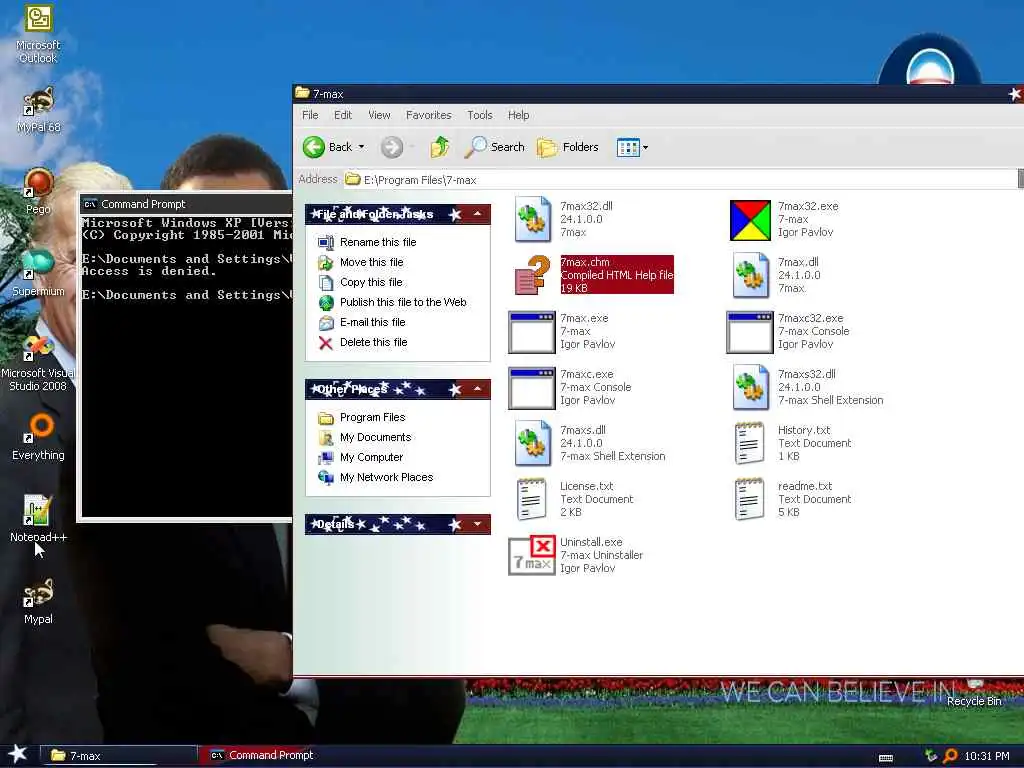This screenshot has height=768, width=1024.
Task: Select the 7maxs.dll shell extension icon
Action: 532,443
